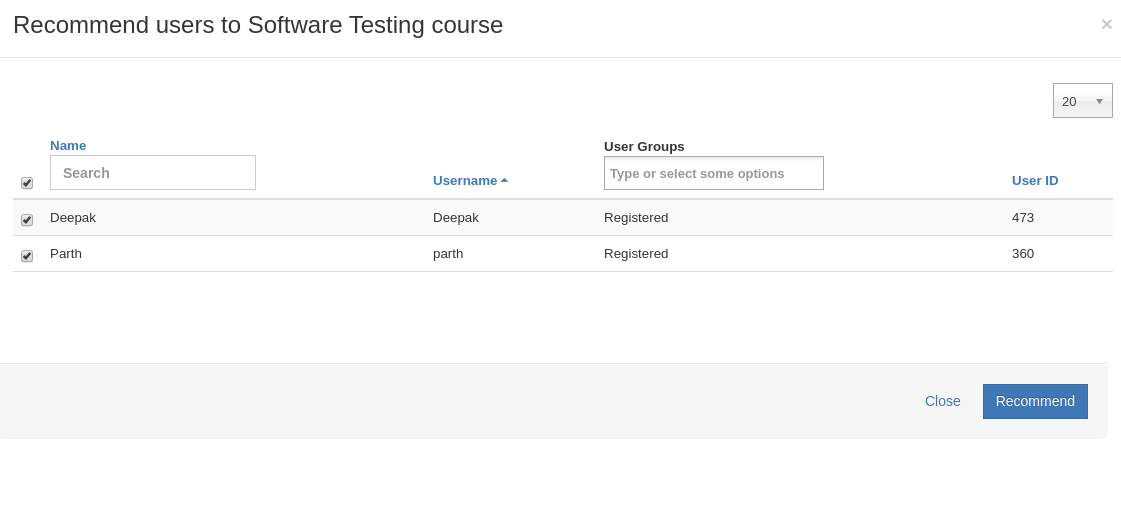Click the Close link in the footer
This screenshot has width=1121, height=511.
tap(942, 401)
